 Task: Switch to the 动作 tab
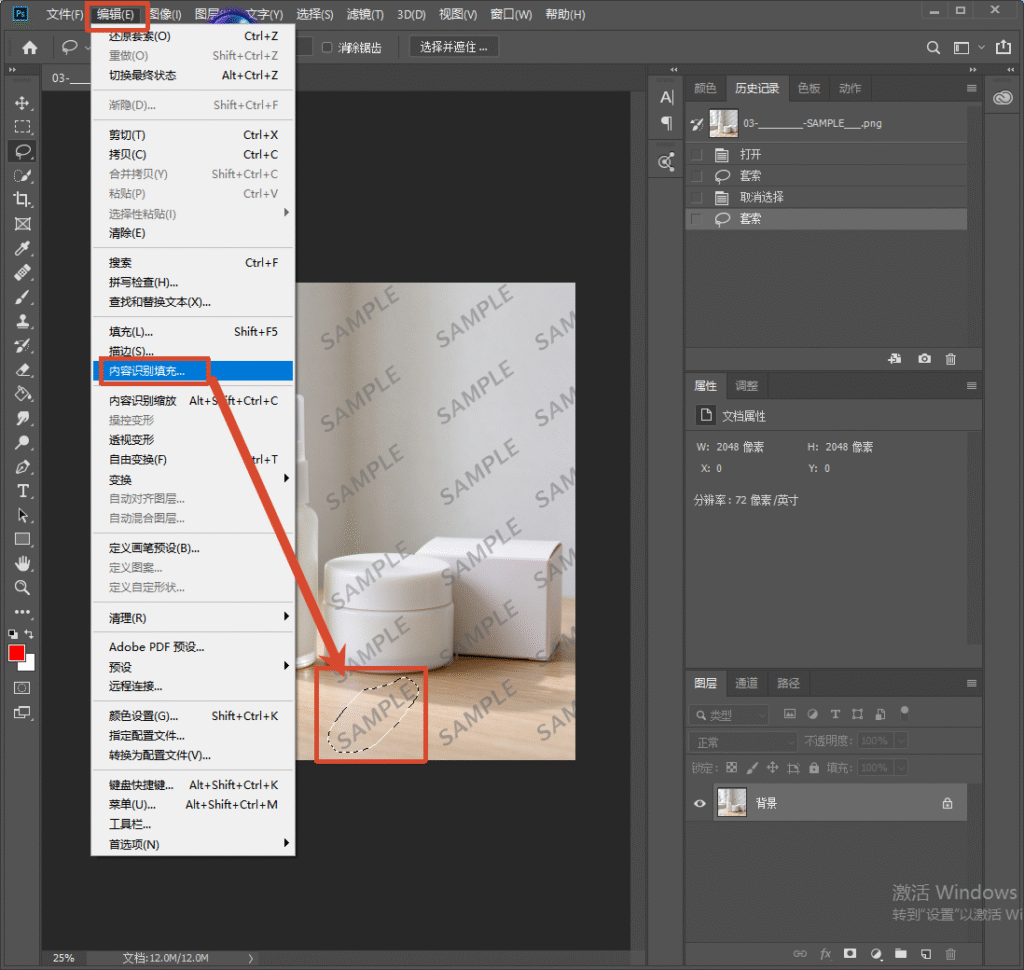tap(850, 88)
